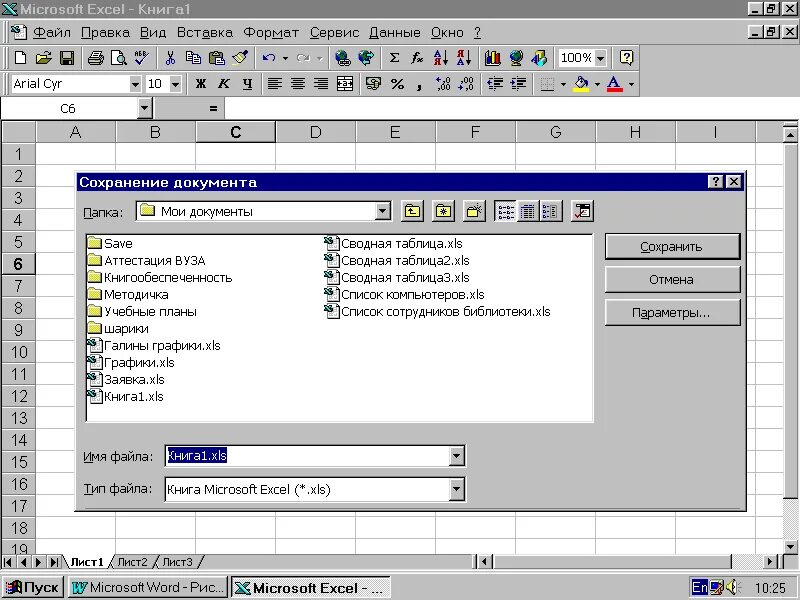The image size is (800, 600).
Task: Click the Insert Hyperlink globe icon
Action: [x=342, y=58]
